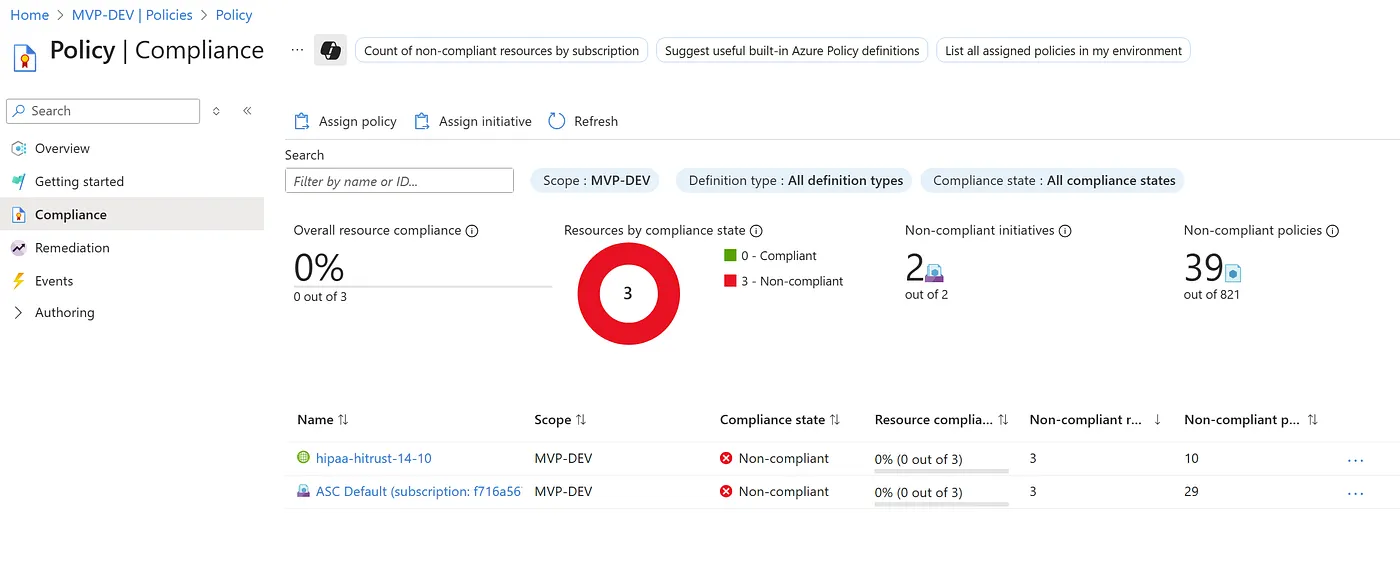Open the hipaa-hitrust-14-10 initiative link

[373, 459]
